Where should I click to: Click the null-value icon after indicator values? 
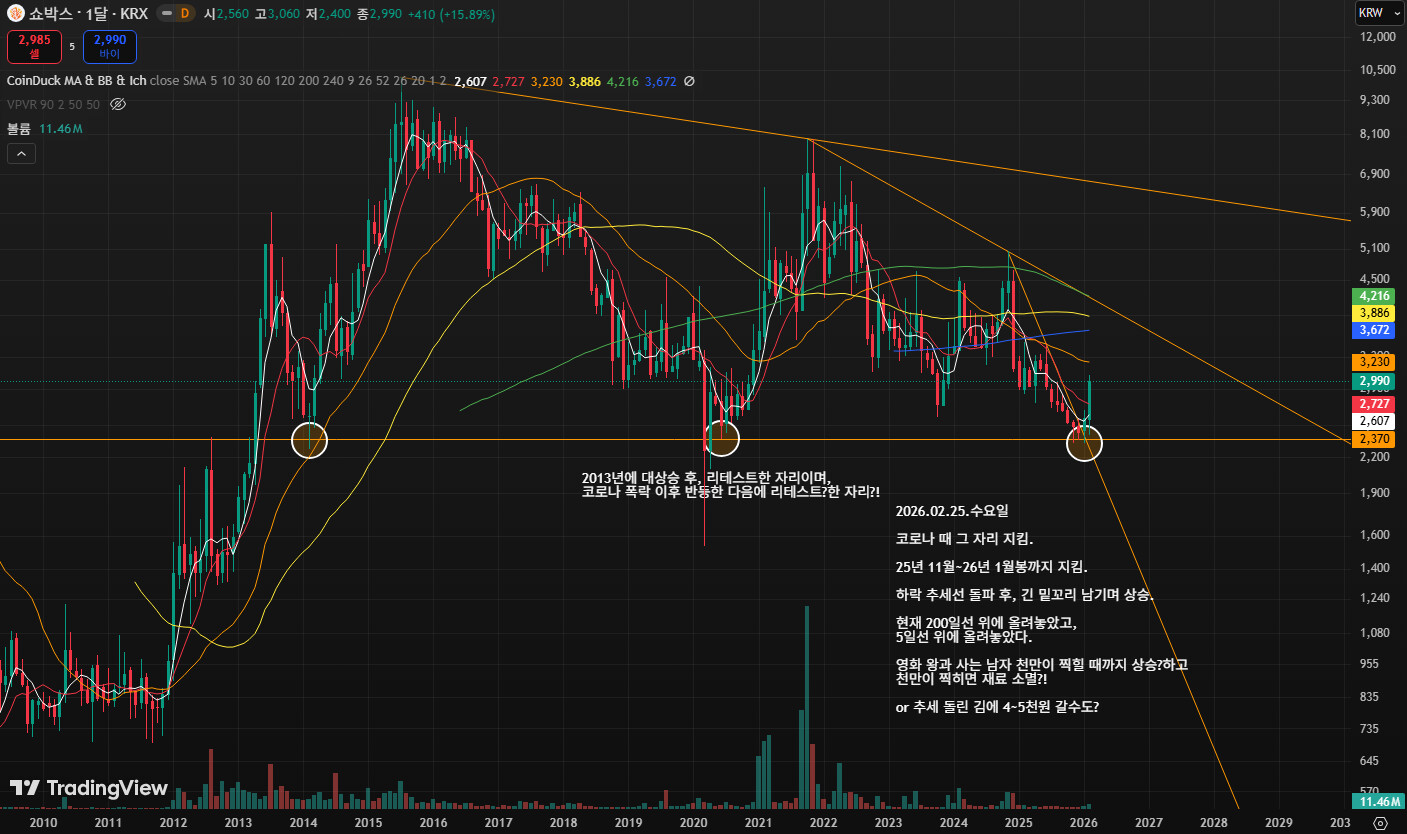pyautogui.click(x=689, y=81)
